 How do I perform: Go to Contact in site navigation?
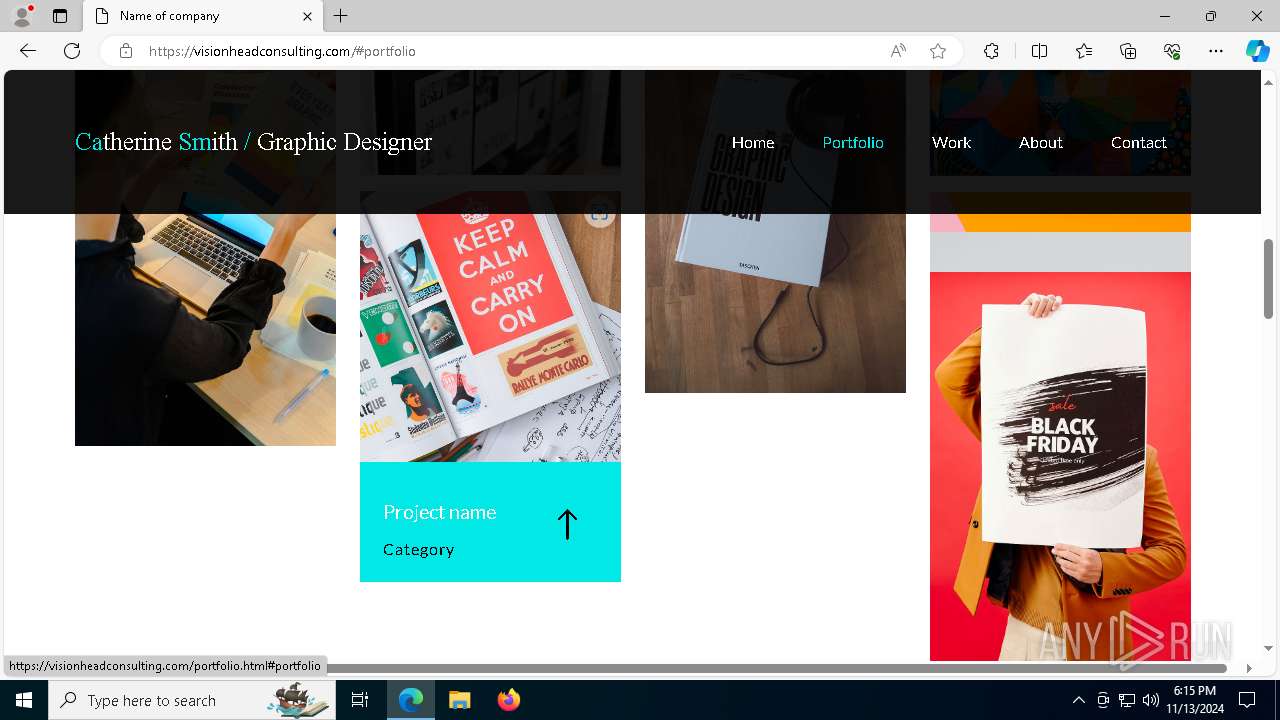point(1139,142)
